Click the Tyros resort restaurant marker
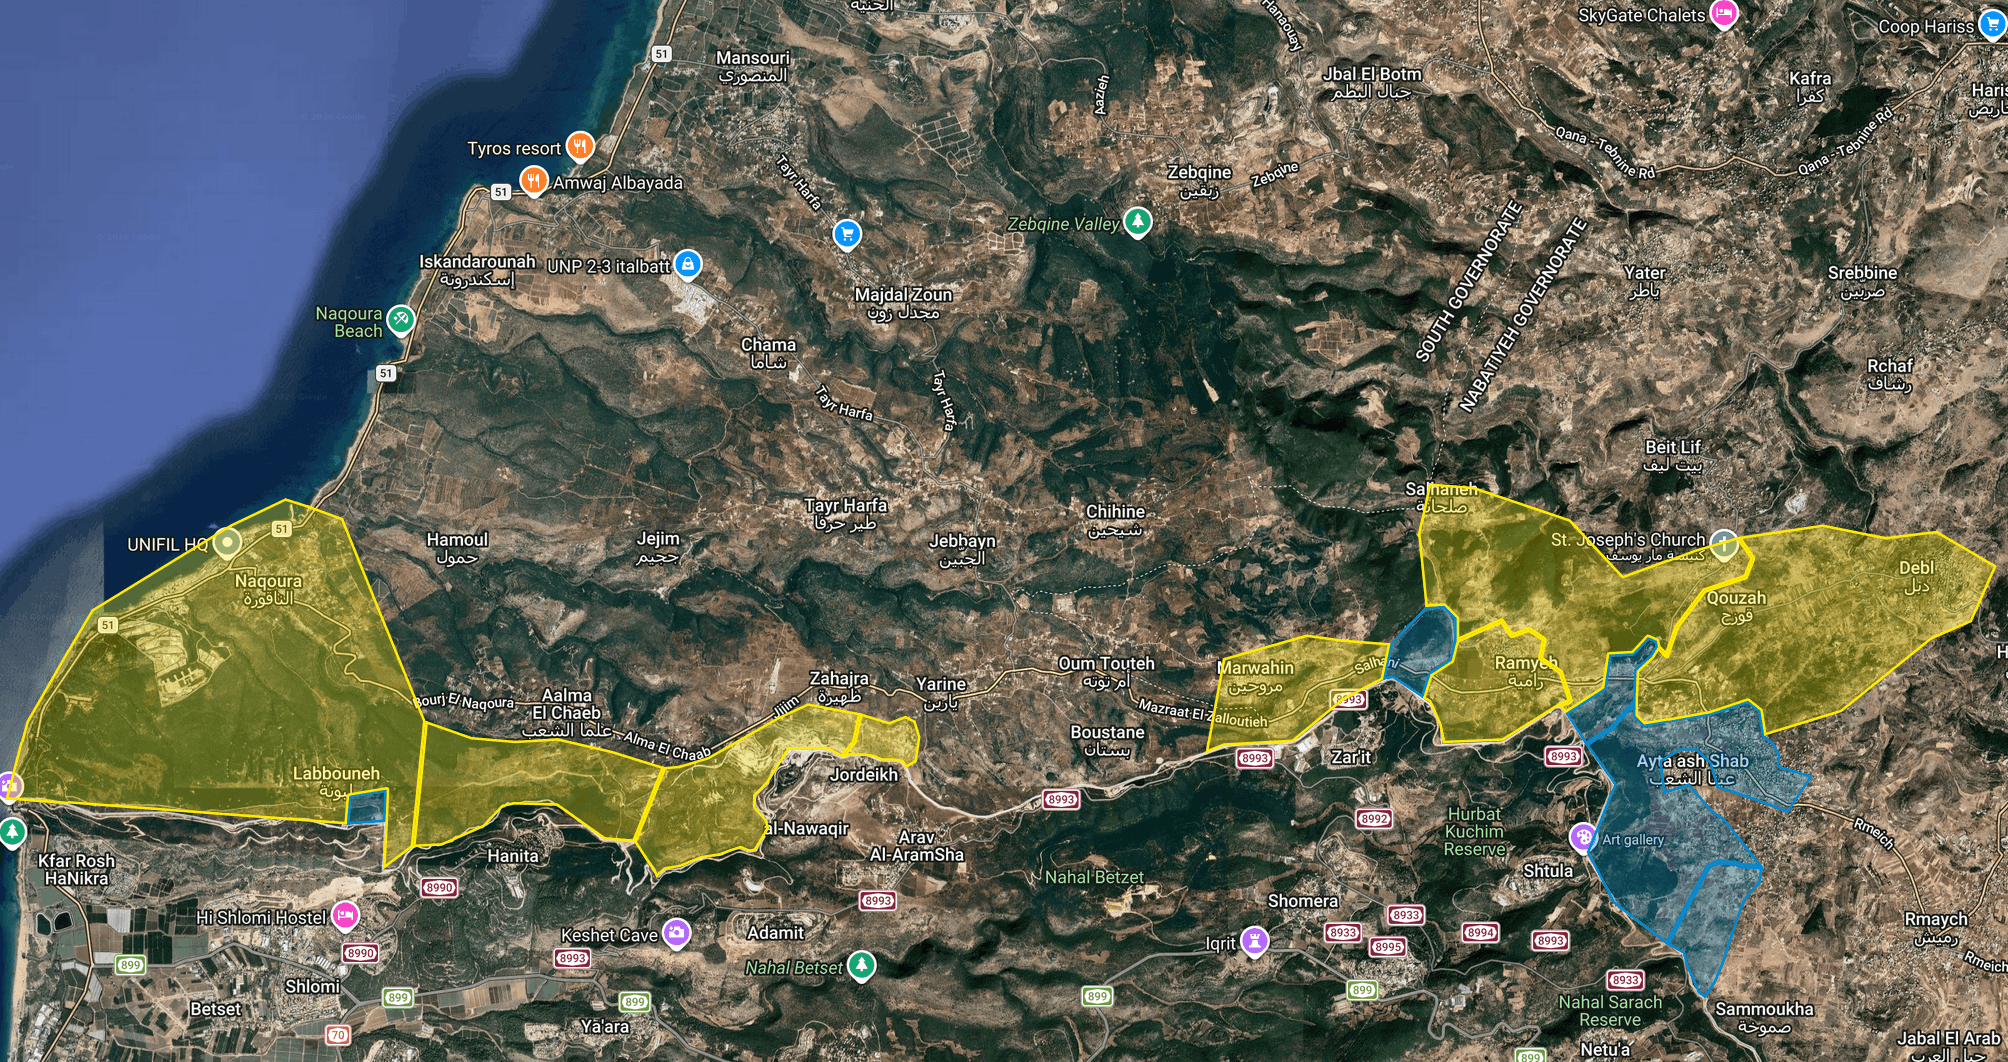This screenshot has width=2008, height=1062. pyautogui.click(x=580, y=146)
